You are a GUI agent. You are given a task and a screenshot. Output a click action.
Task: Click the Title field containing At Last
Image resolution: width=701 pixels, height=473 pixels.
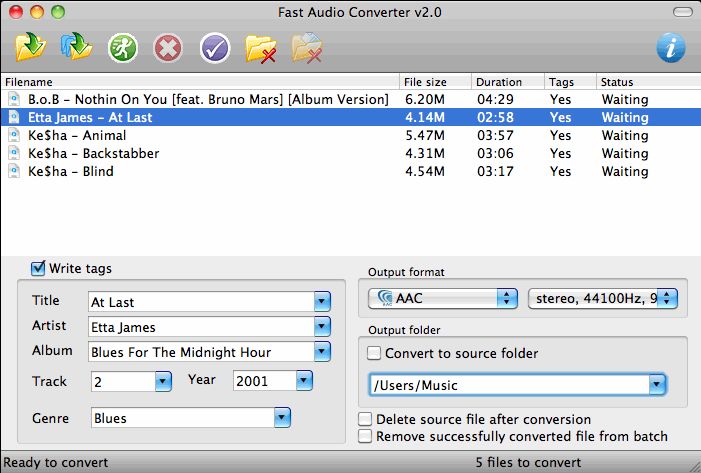click(x=201, y=302)
